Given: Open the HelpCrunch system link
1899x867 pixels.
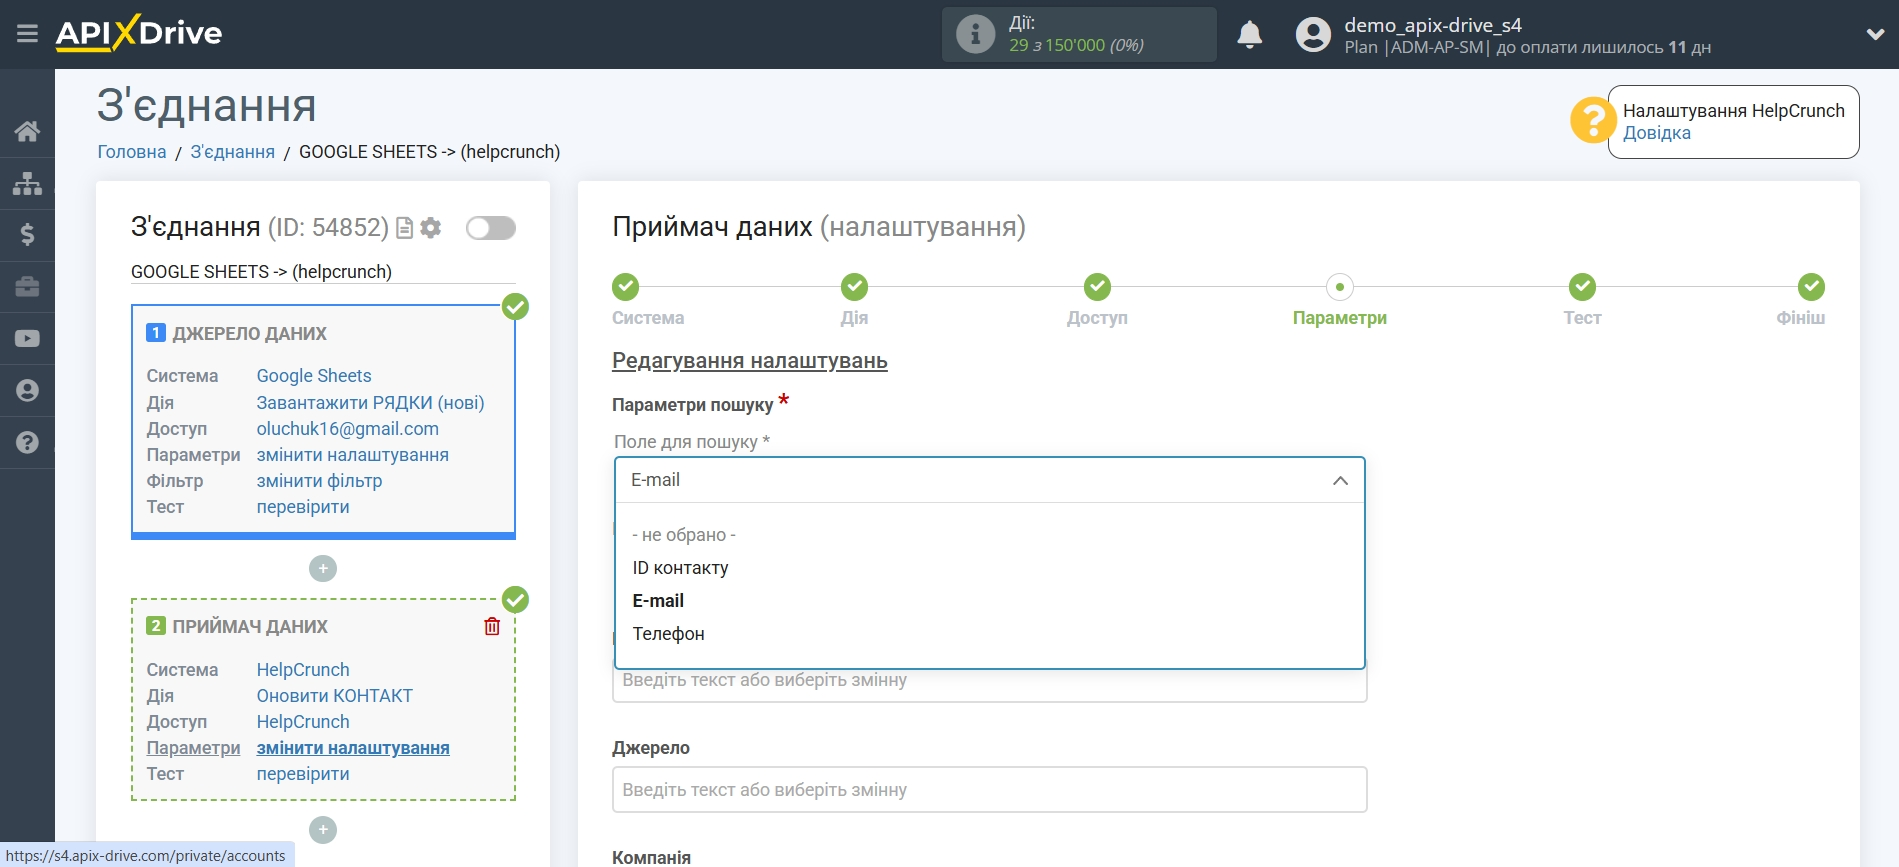Looking at the screenshot, I should [303, 670].
